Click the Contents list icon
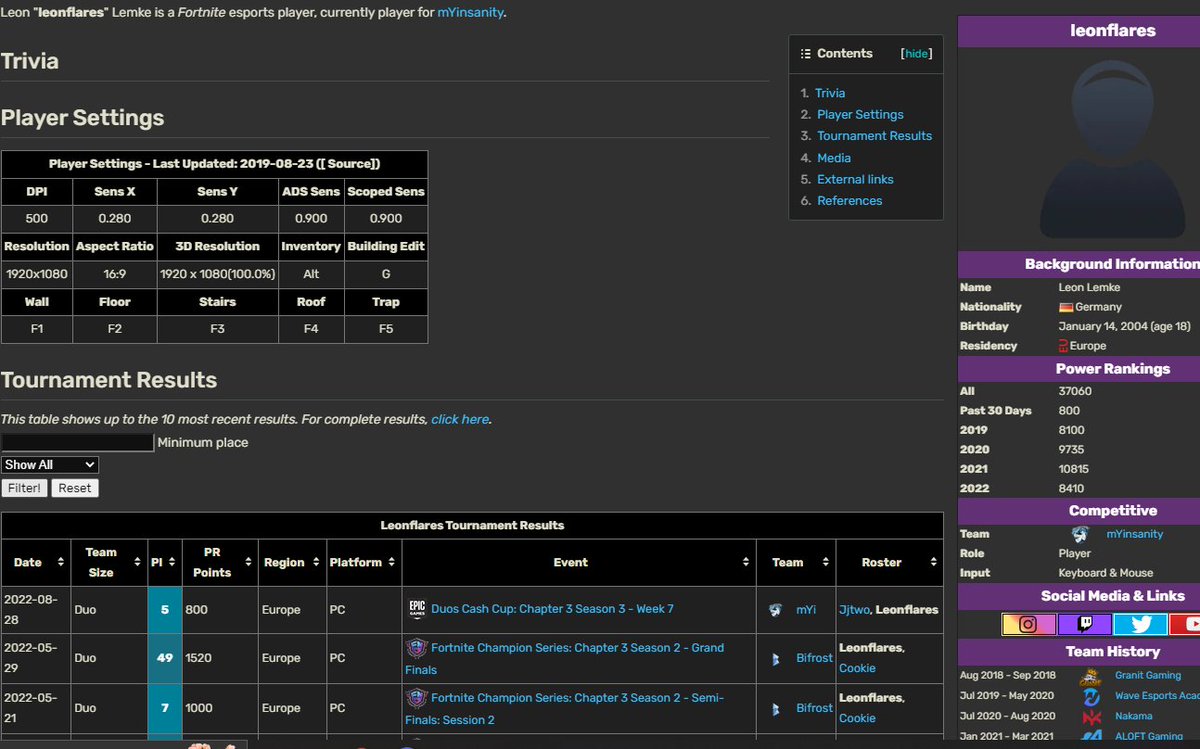1200x749 pixels. 804,54
